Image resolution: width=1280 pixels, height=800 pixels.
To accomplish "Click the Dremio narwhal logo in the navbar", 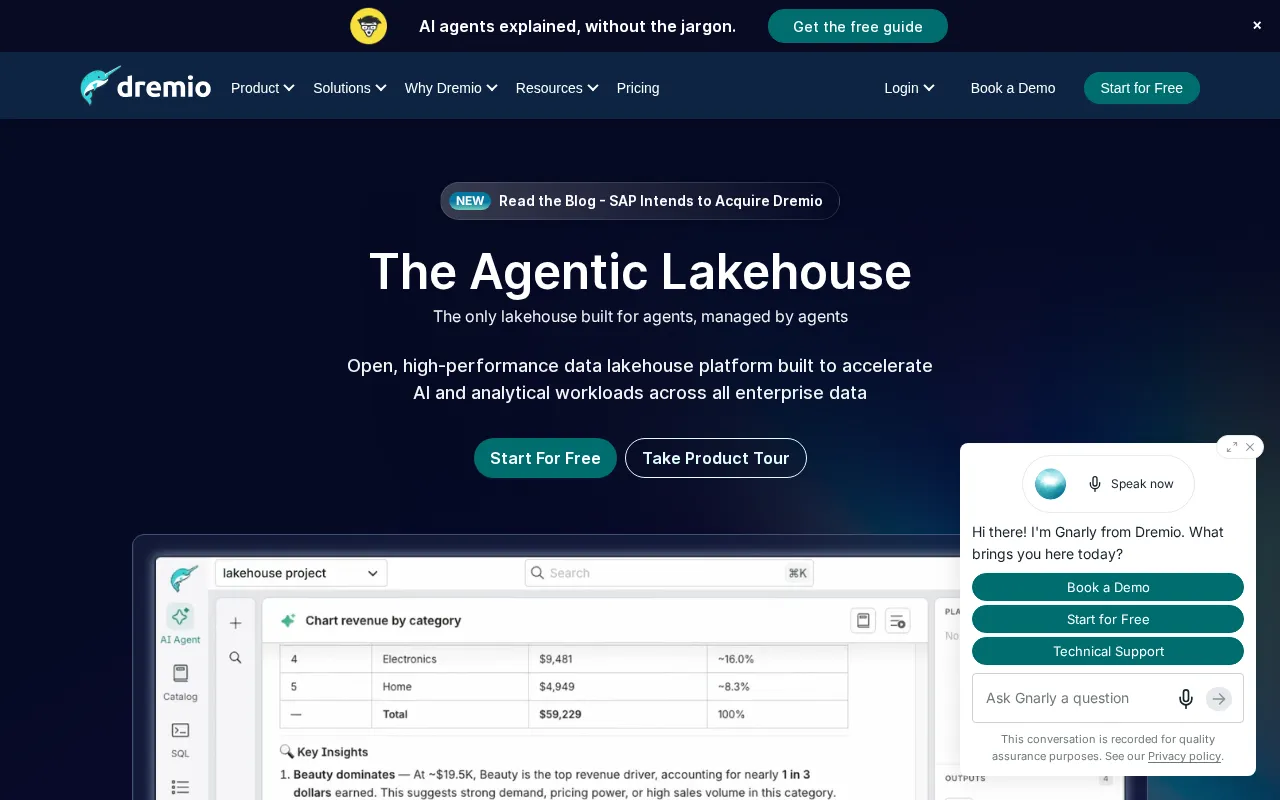I will [145, 87].
